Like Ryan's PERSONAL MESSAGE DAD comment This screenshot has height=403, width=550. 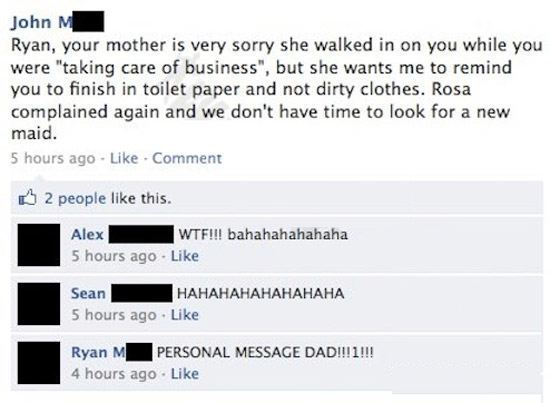pos(185,374)
